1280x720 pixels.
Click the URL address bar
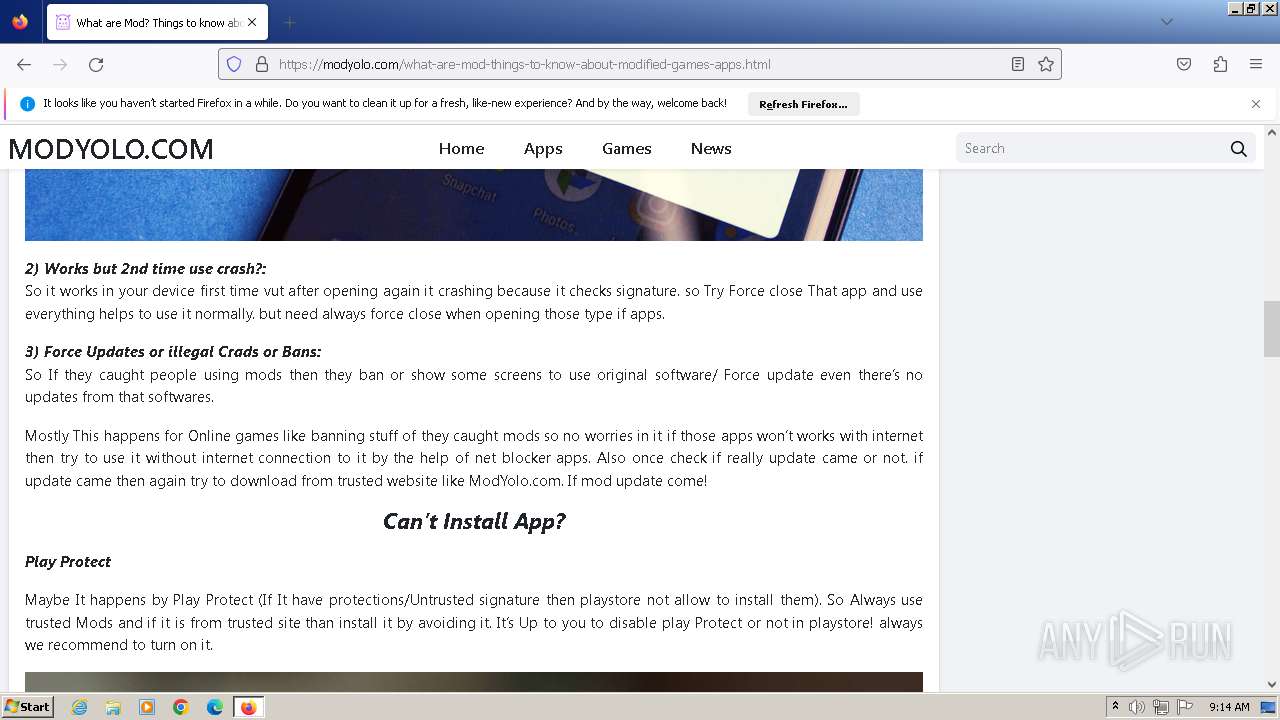point(640,64)
